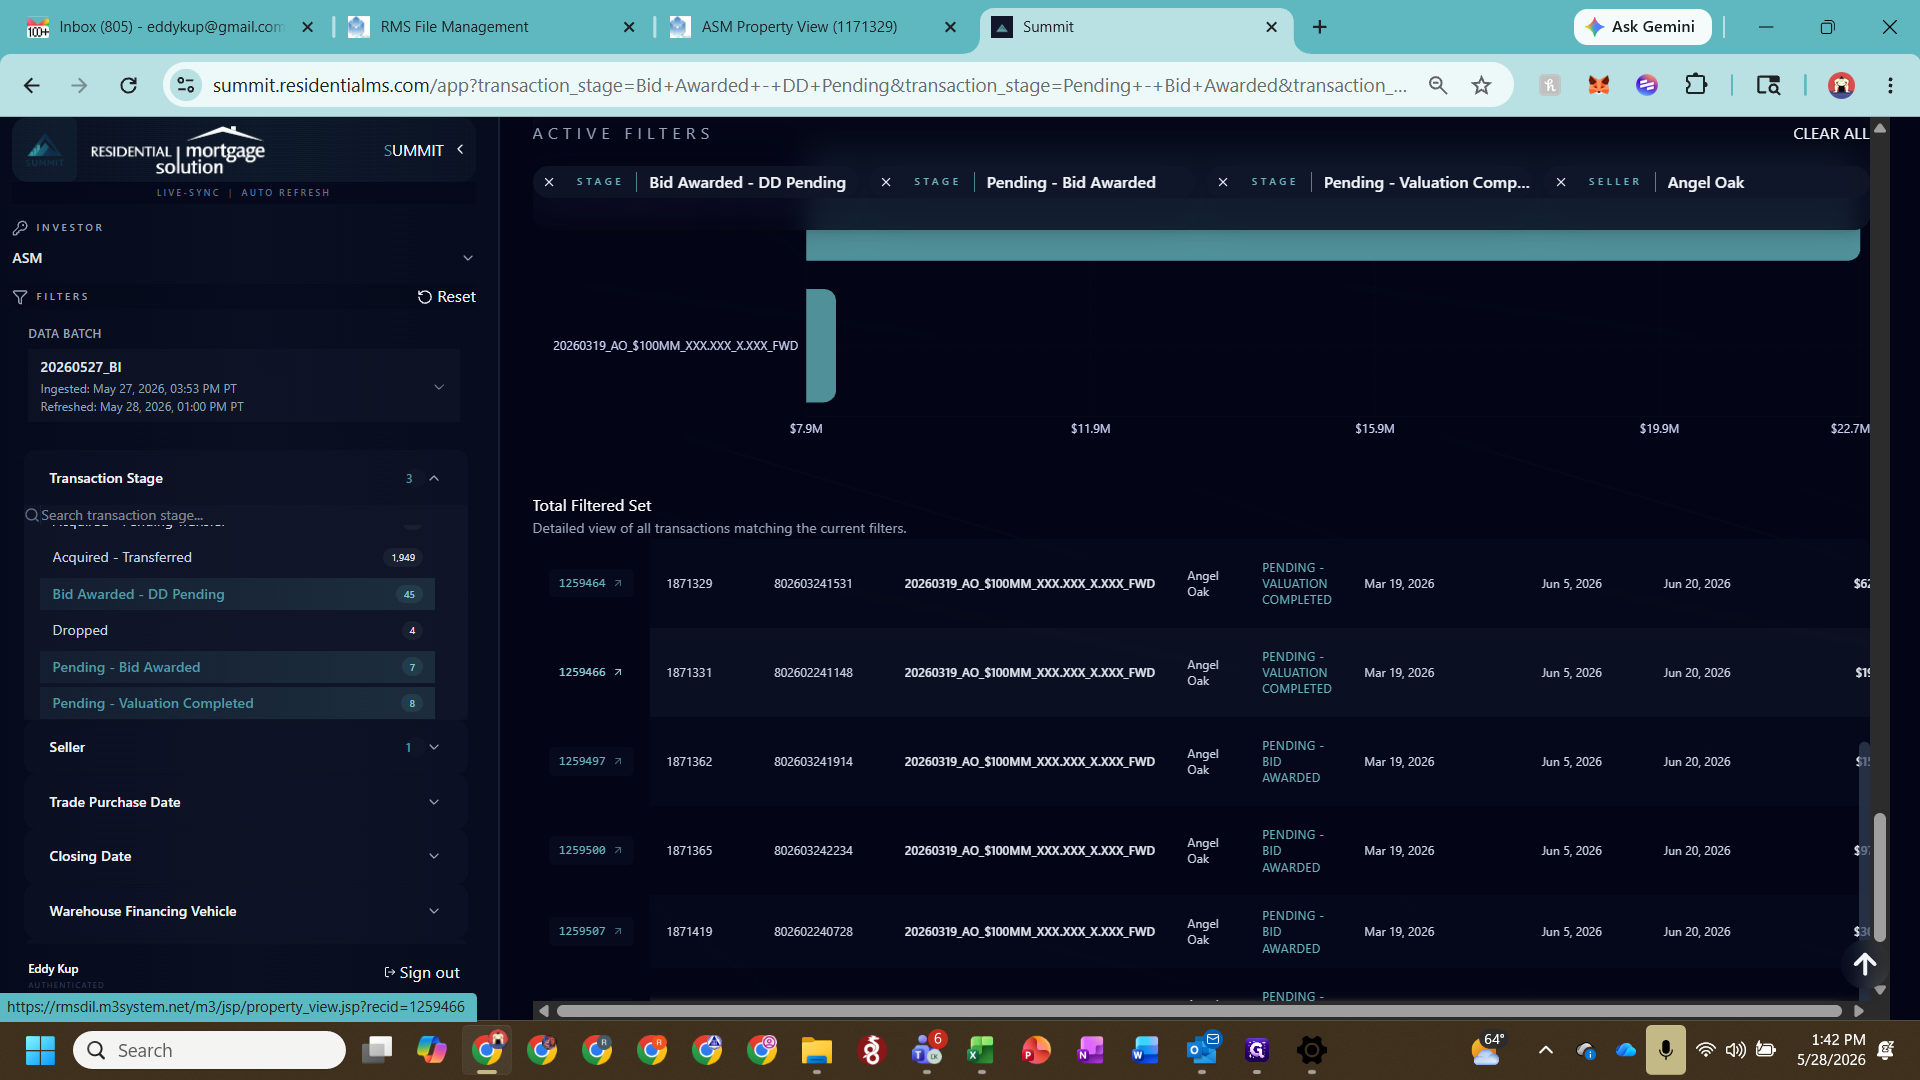Image resolution: width=1920 pixels, height=1080 pixels.
Task: Click the 20260319_AO_$100MM chart bar
Action: click(821, 345)
